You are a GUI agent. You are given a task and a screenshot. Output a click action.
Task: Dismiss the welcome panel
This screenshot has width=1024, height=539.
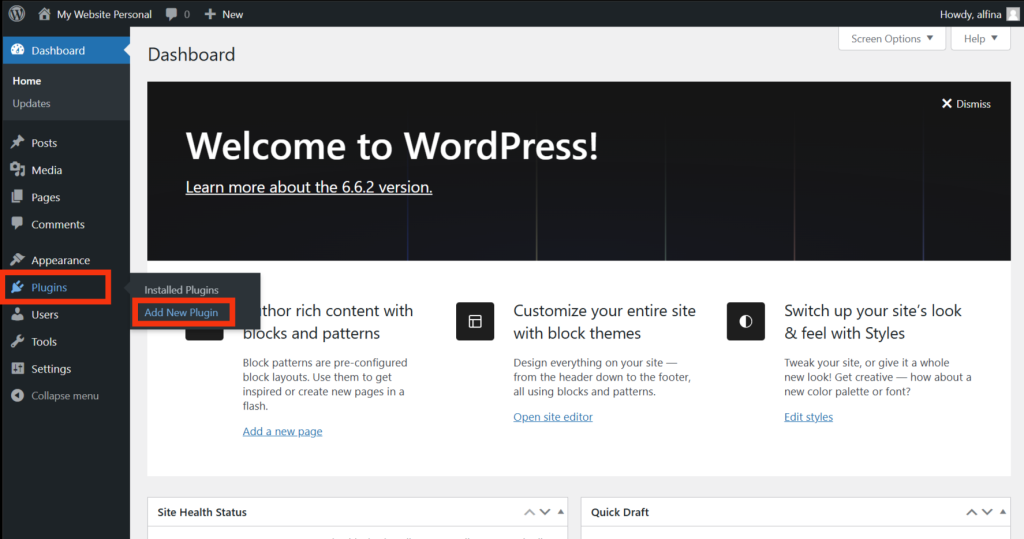tap(966, 104)
